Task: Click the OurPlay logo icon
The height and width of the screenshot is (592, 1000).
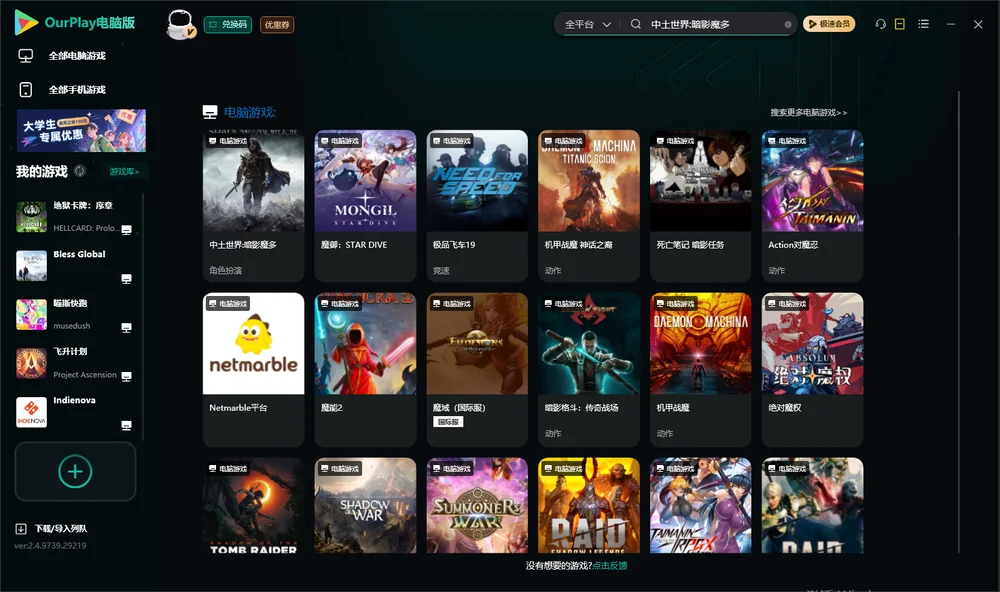Action: pyautogui.click(x=26, y=22)
